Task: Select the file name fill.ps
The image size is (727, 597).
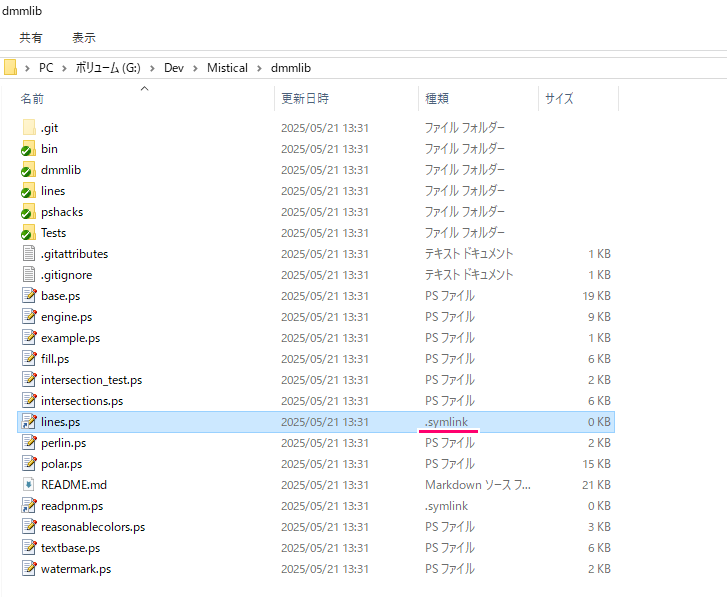Action: (55, 359)
